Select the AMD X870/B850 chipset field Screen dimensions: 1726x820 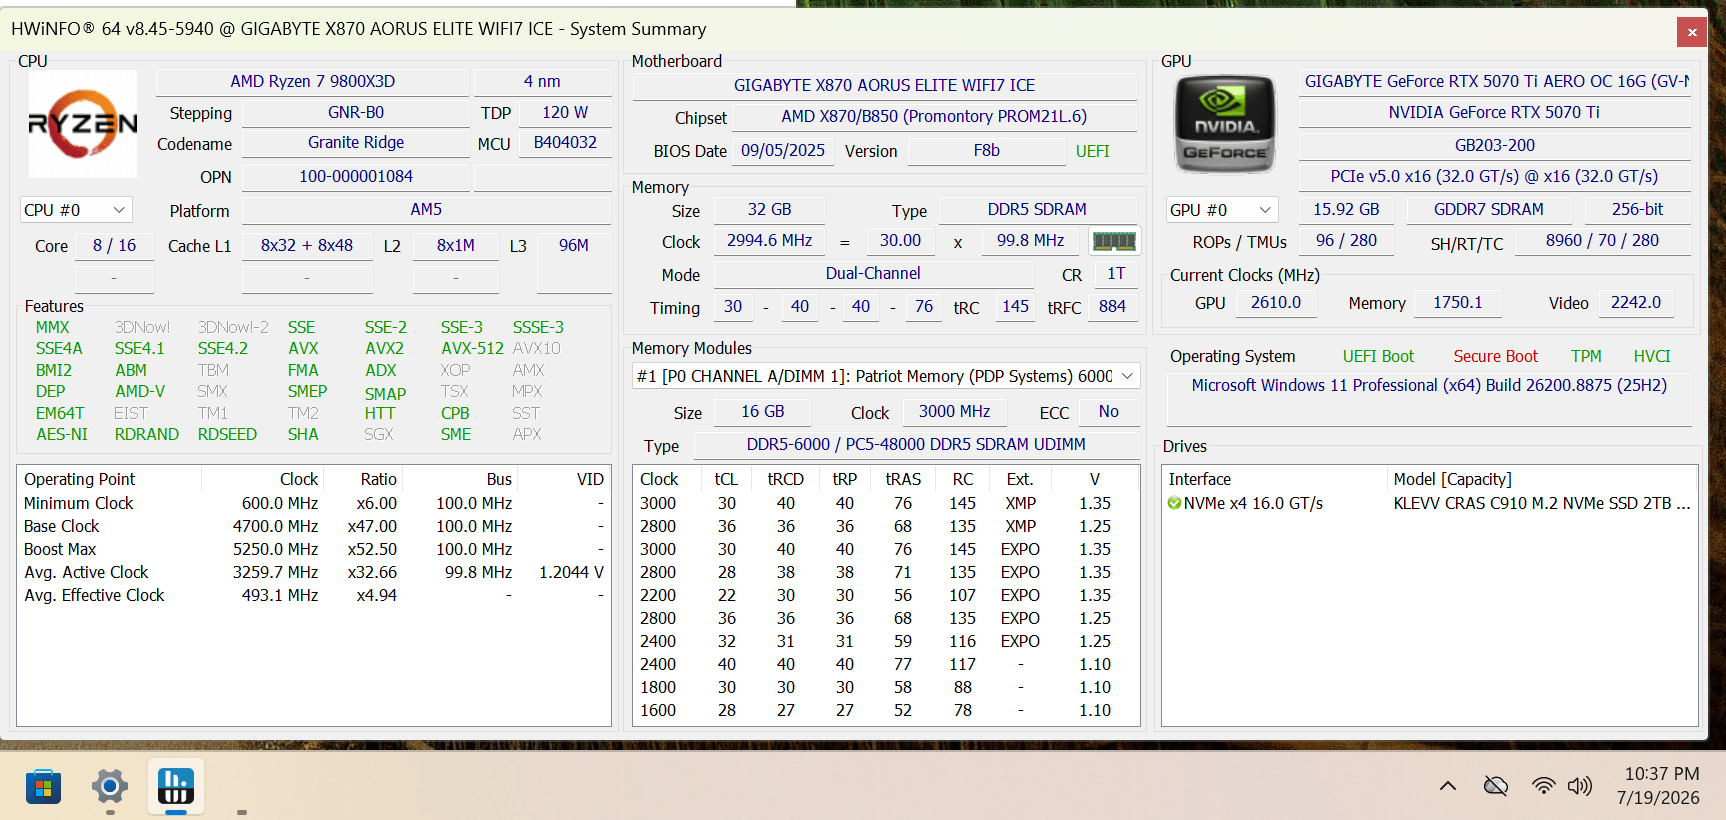[x=934, y=116]
